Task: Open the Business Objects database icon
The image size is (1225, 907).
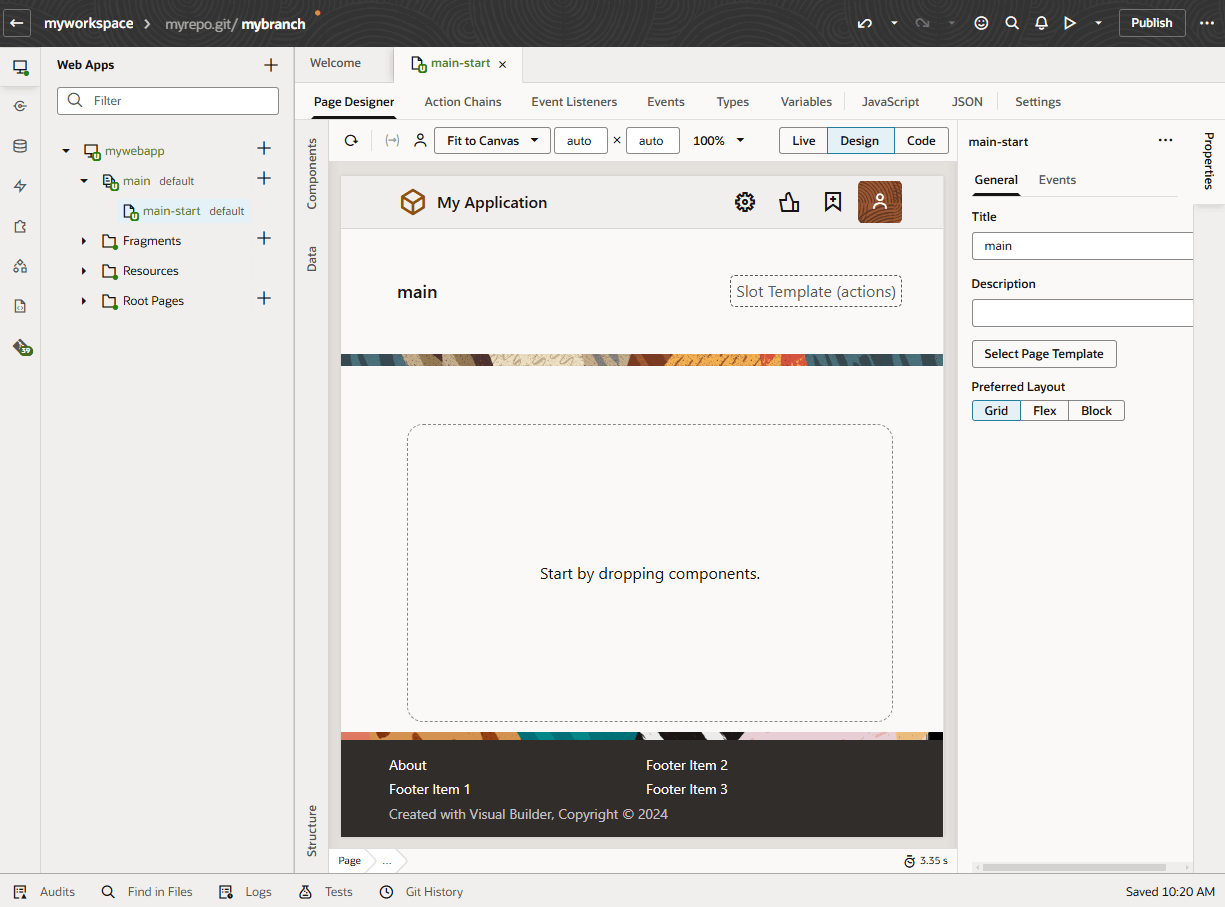Action: 20,146
